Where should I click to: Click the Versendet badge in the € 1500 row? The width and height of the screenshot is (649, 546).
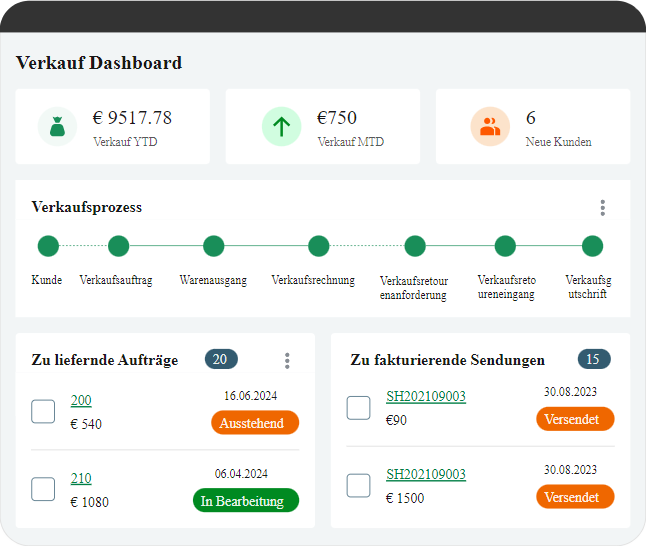(575, 497)
